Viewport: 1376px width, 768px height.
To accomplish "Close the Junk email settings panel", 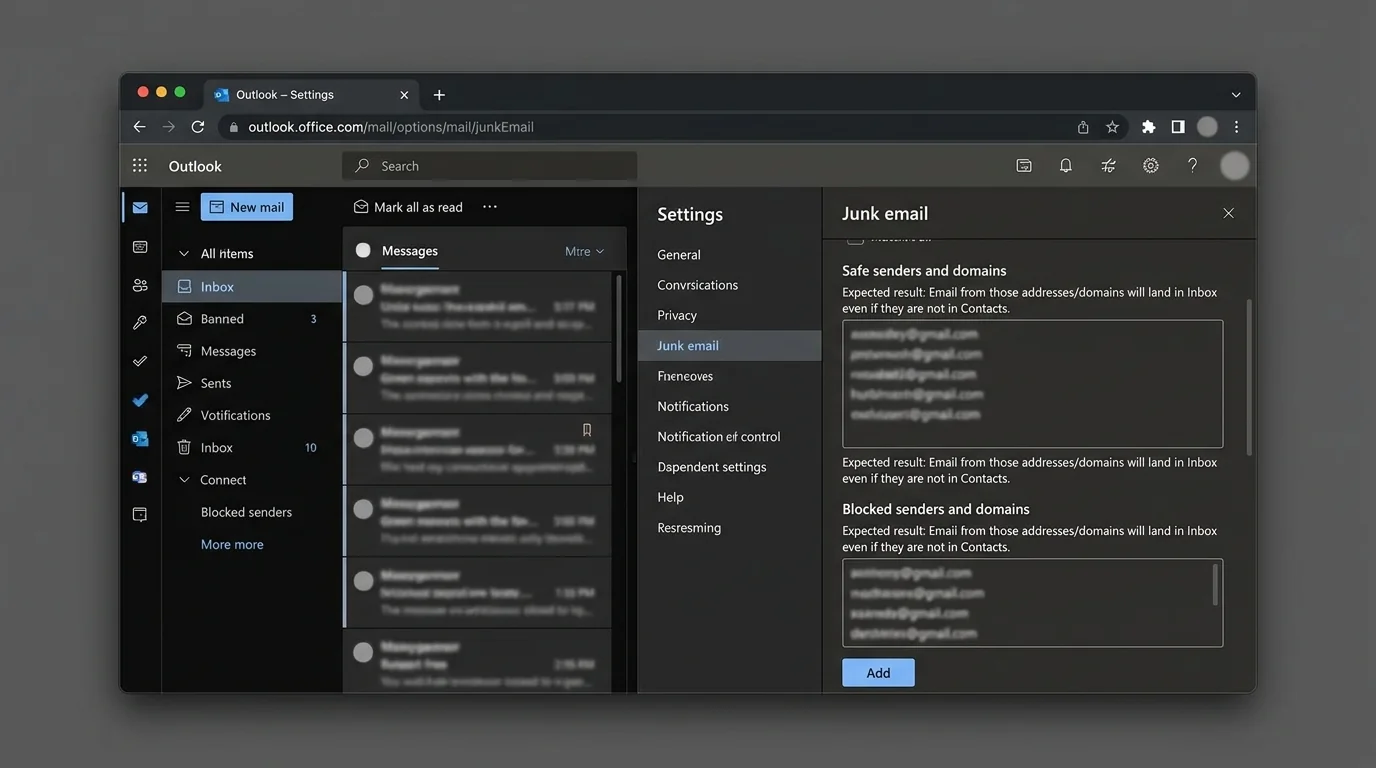I will (x=1228, y=213).
